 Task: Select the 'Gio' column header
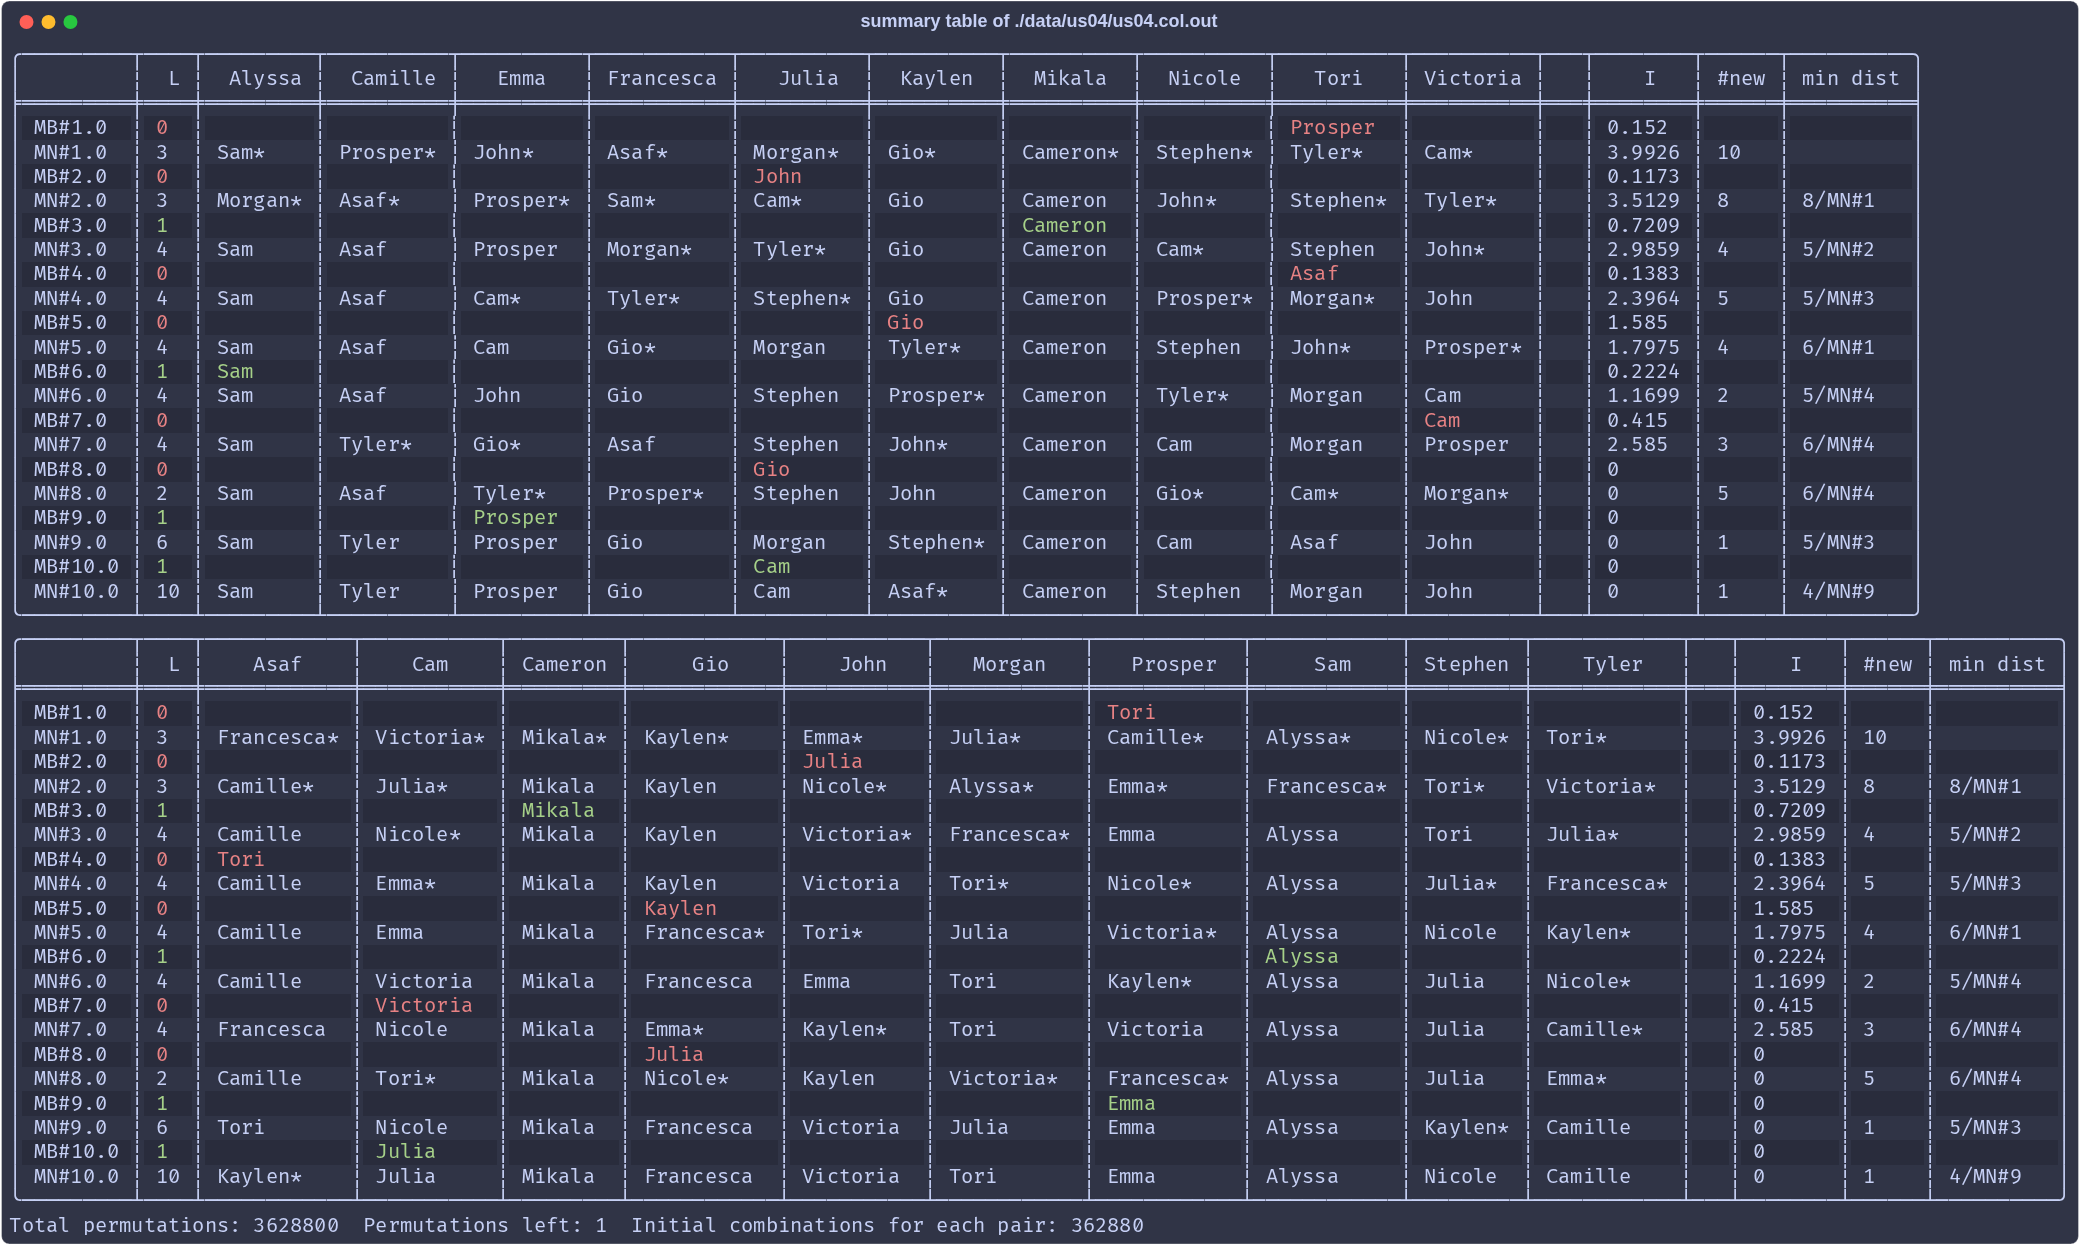(710, 664)
